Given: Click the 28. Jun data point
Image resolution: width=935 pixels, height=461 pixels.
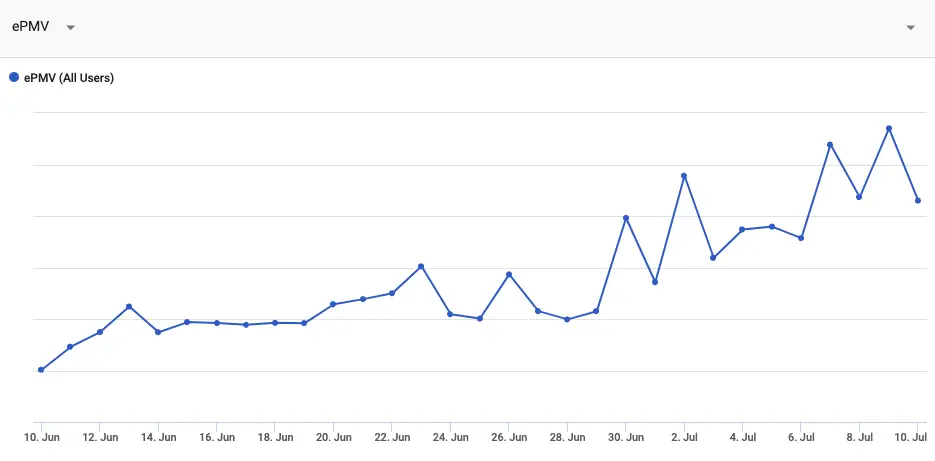Looking at the screenshot, I should [x=567, y=320].
